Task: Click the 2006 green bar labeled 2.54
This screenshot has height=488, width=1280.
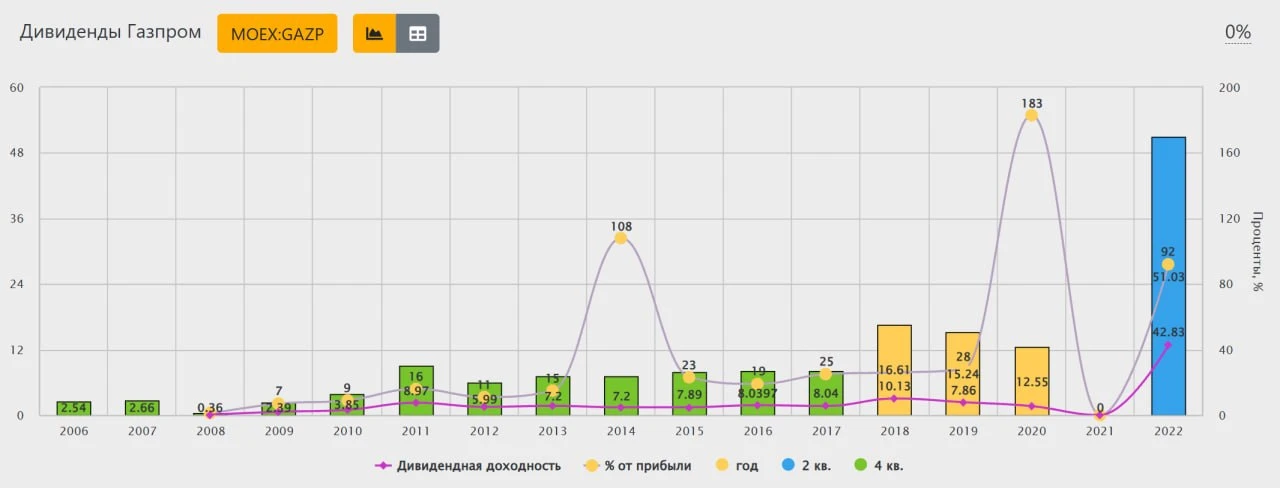Action: [73, 408]
